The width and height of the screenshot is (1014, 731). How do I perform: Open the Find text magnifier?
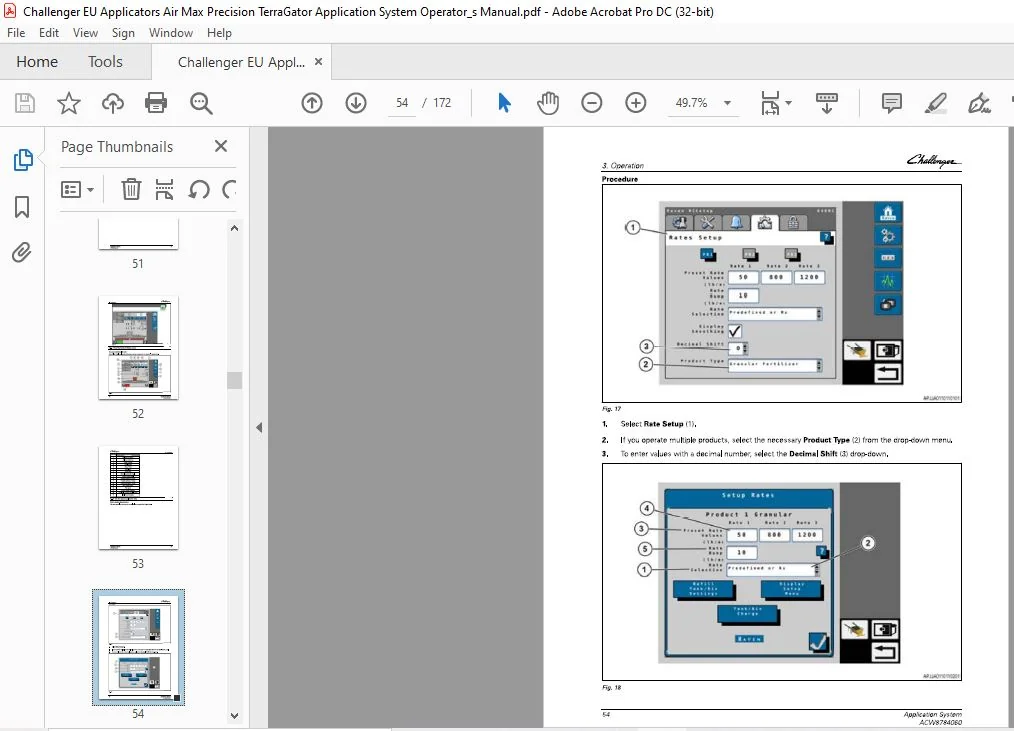[x=200, y=103]
